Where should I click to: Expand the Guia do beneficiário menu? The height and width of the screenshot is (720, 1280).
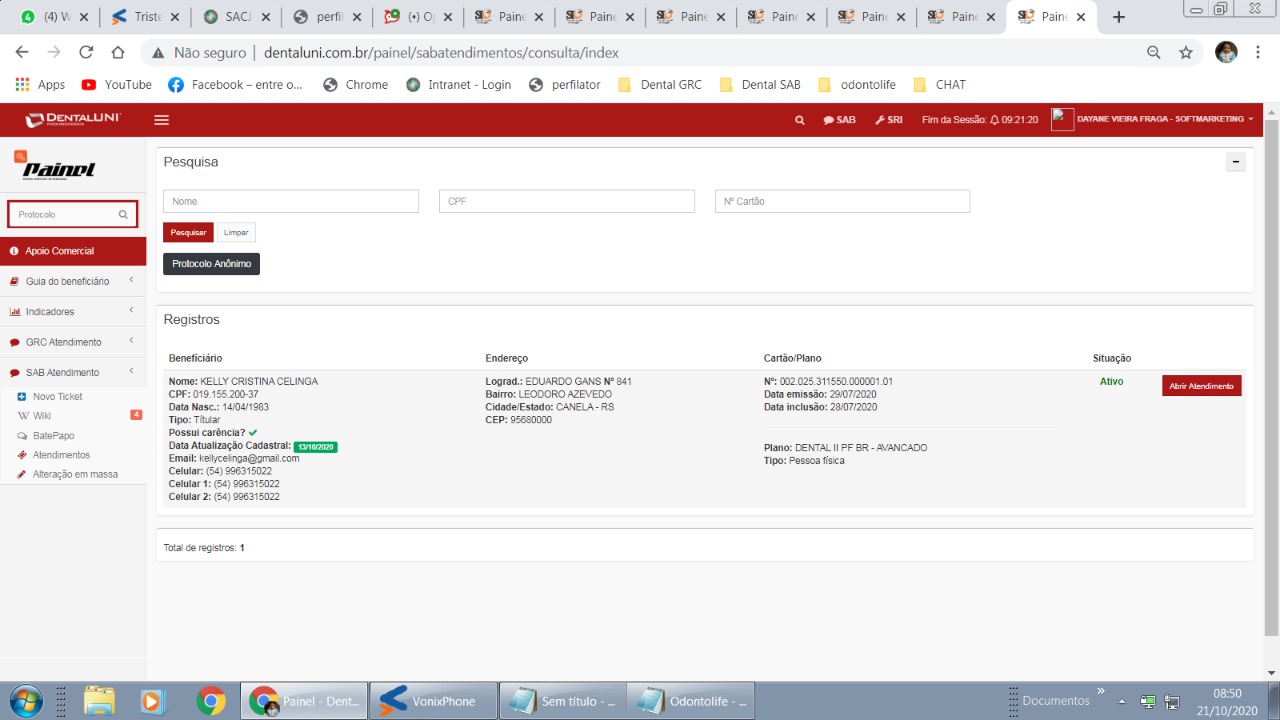73,282
